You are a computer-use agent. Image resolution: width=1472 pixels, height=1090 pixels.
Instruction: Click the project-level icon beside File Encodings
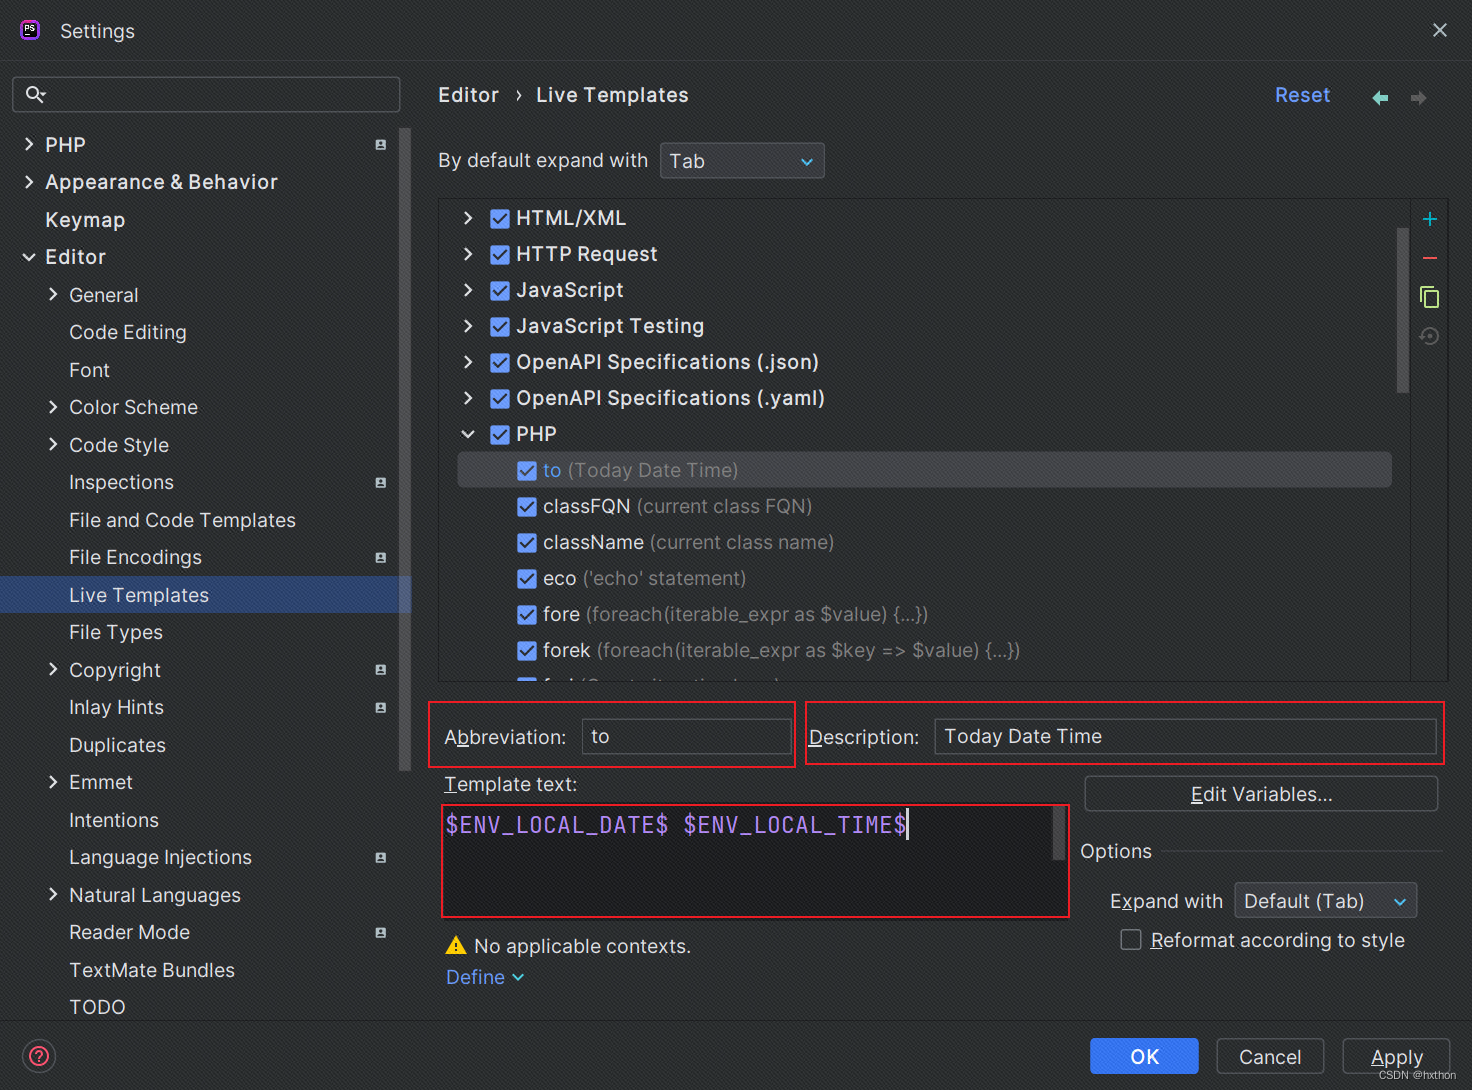click(381, 558)
